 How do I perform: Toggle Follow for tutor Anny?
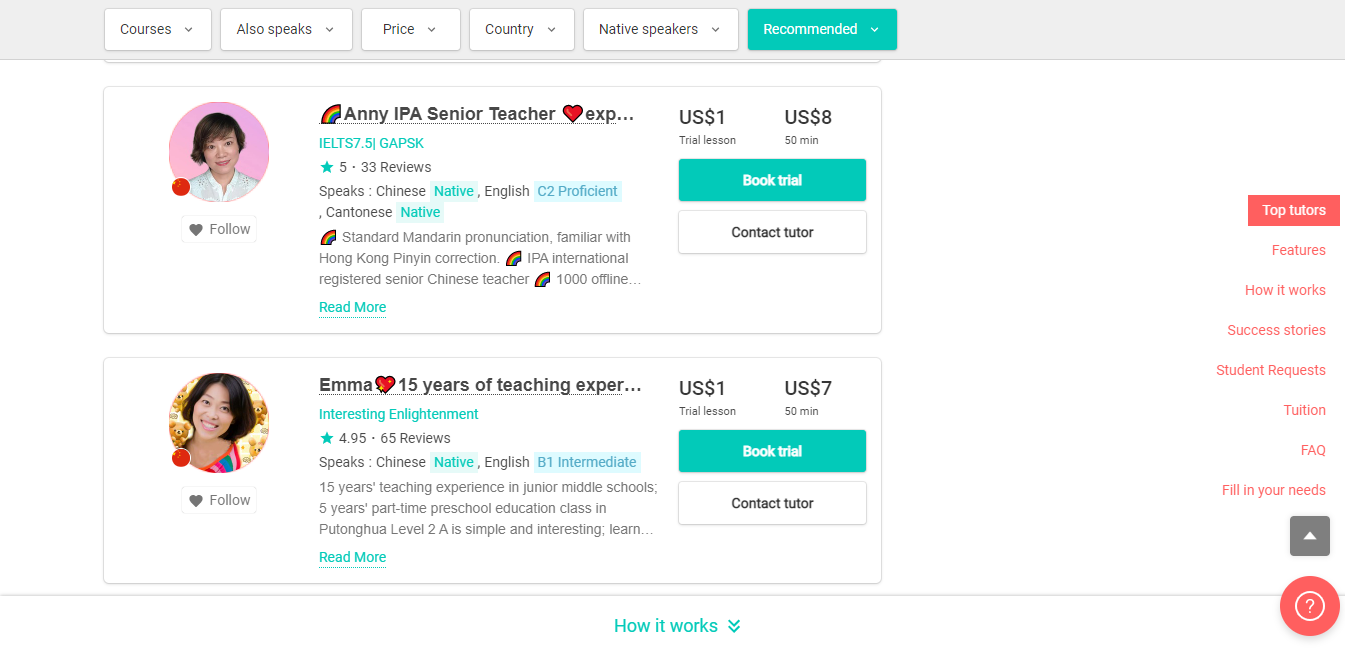tap(219, 229)
